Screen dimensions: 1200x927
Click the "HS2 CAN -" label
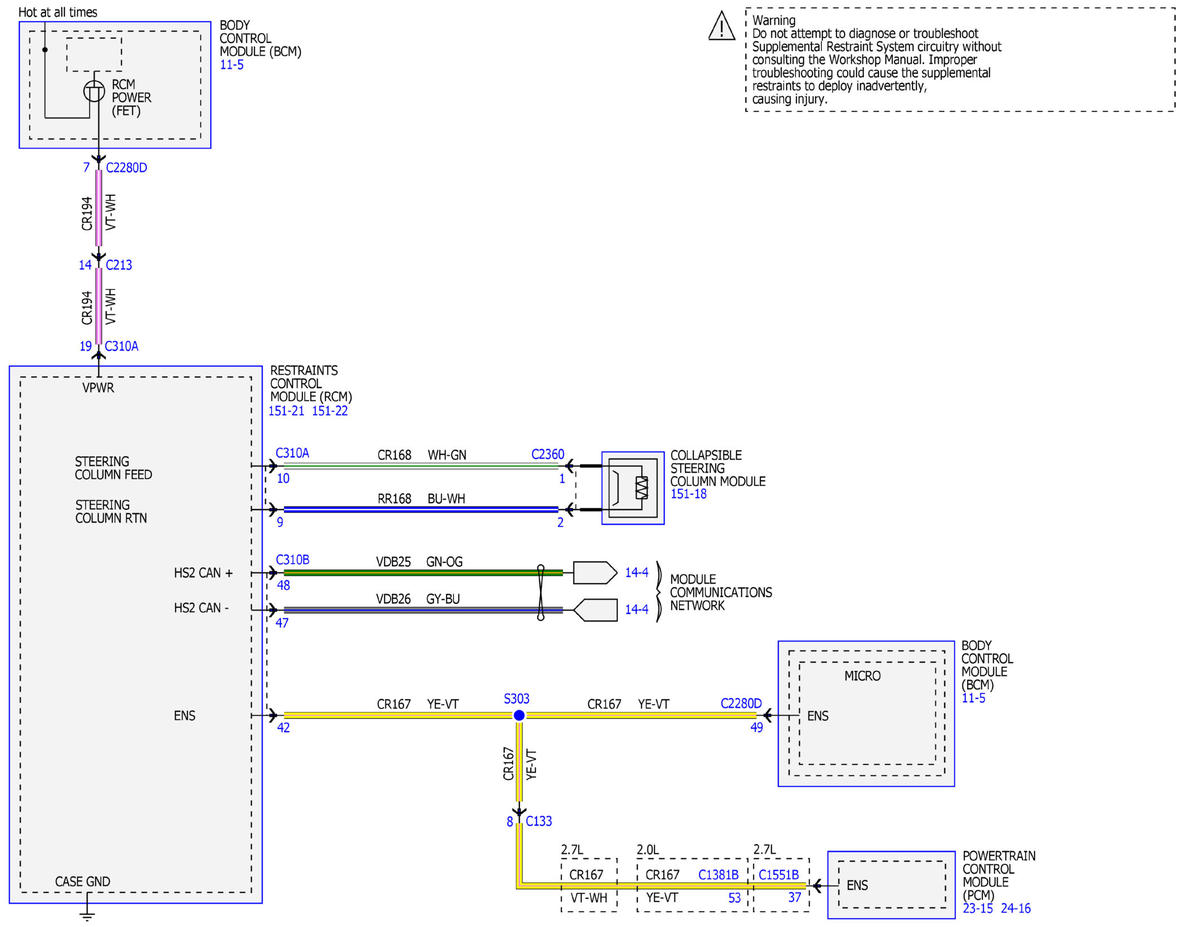click(201, 609)
